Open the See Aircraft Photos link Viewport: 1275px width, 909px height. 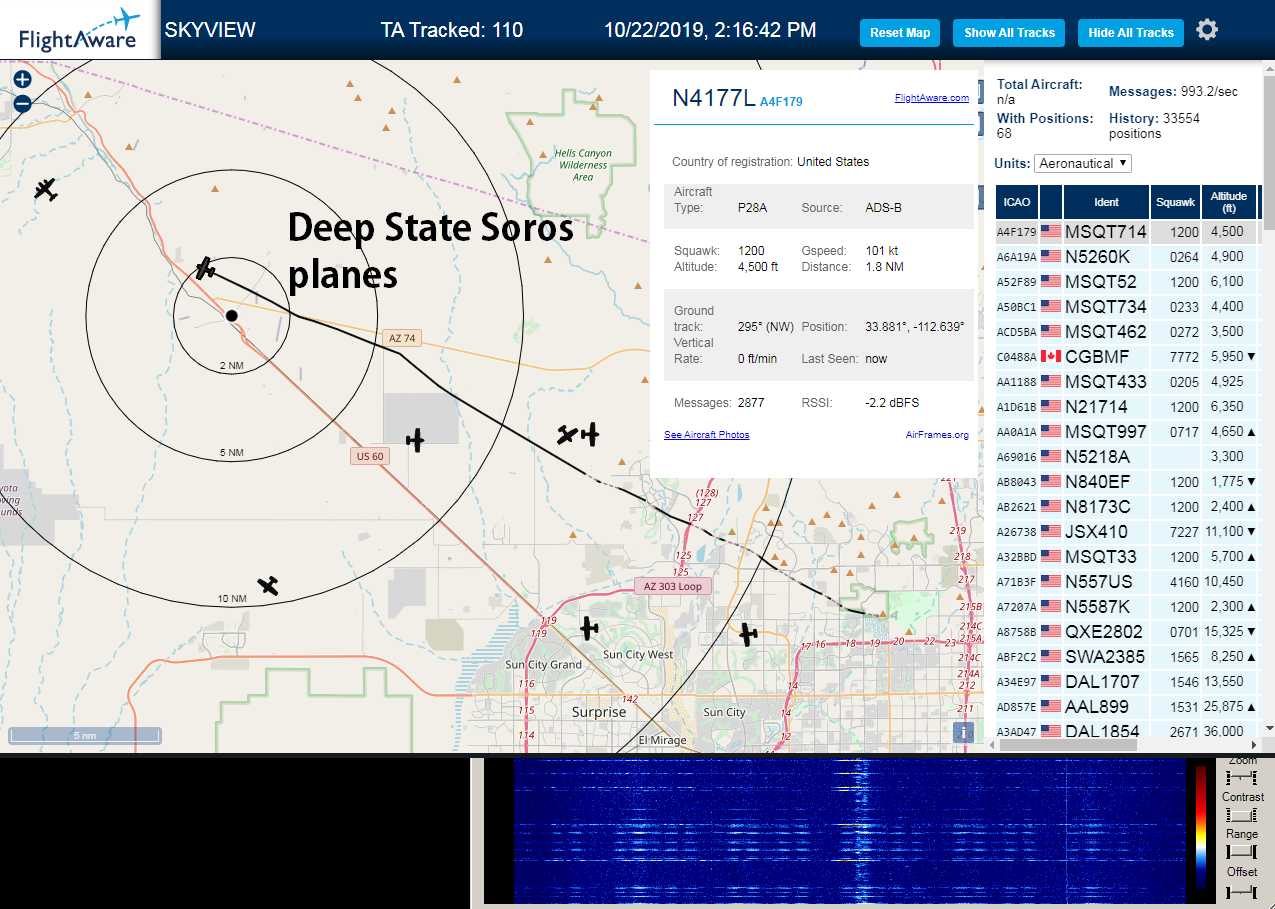(706, 435)
